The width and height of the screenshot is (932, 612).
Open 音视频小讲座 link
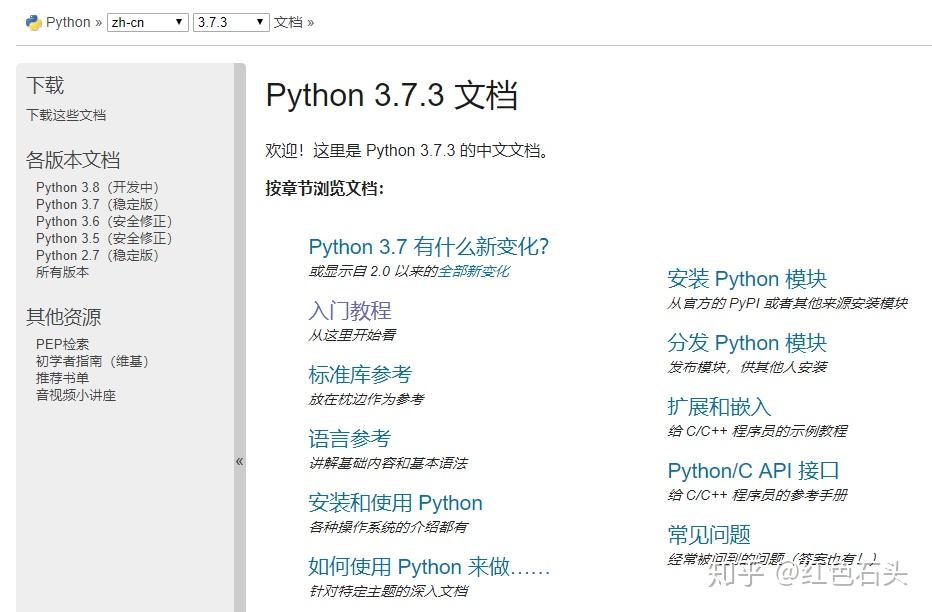pyautogui.click(x=76, y=394)
